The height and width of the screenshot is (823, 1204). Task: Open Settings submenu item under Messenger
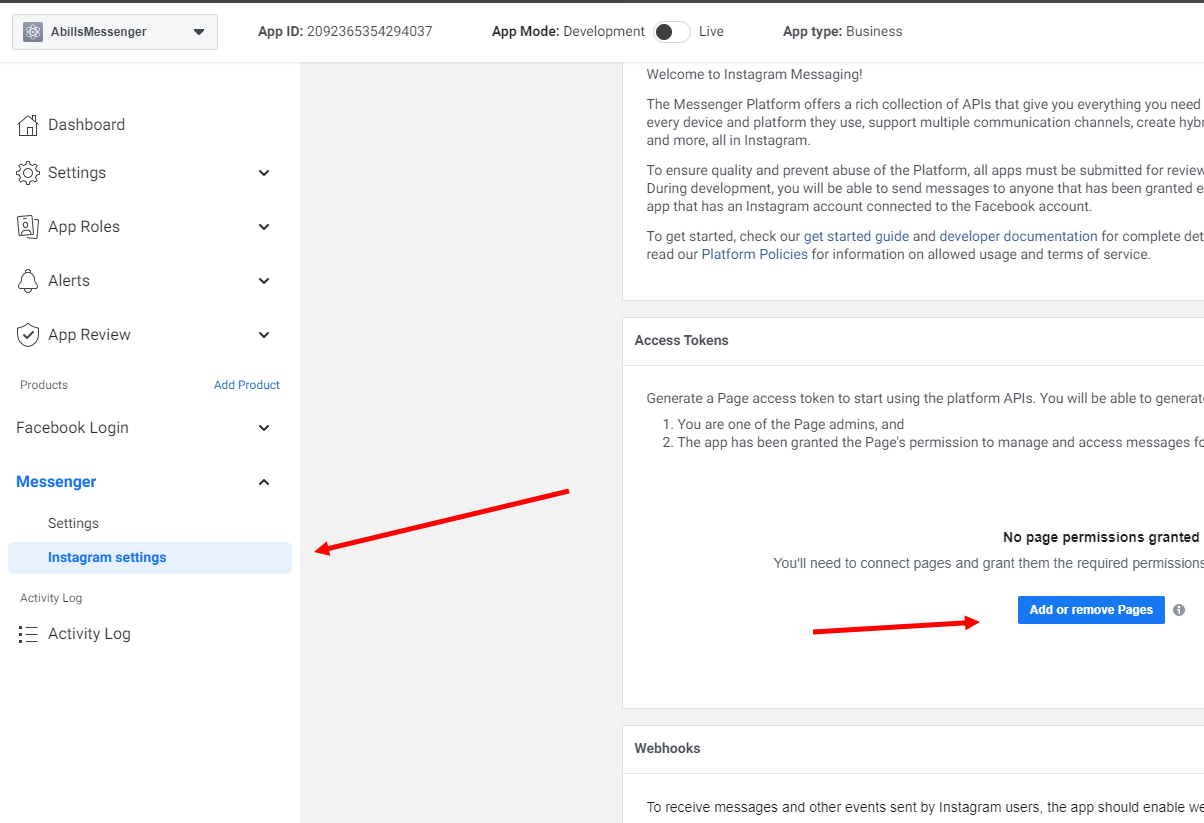point(73,524)
